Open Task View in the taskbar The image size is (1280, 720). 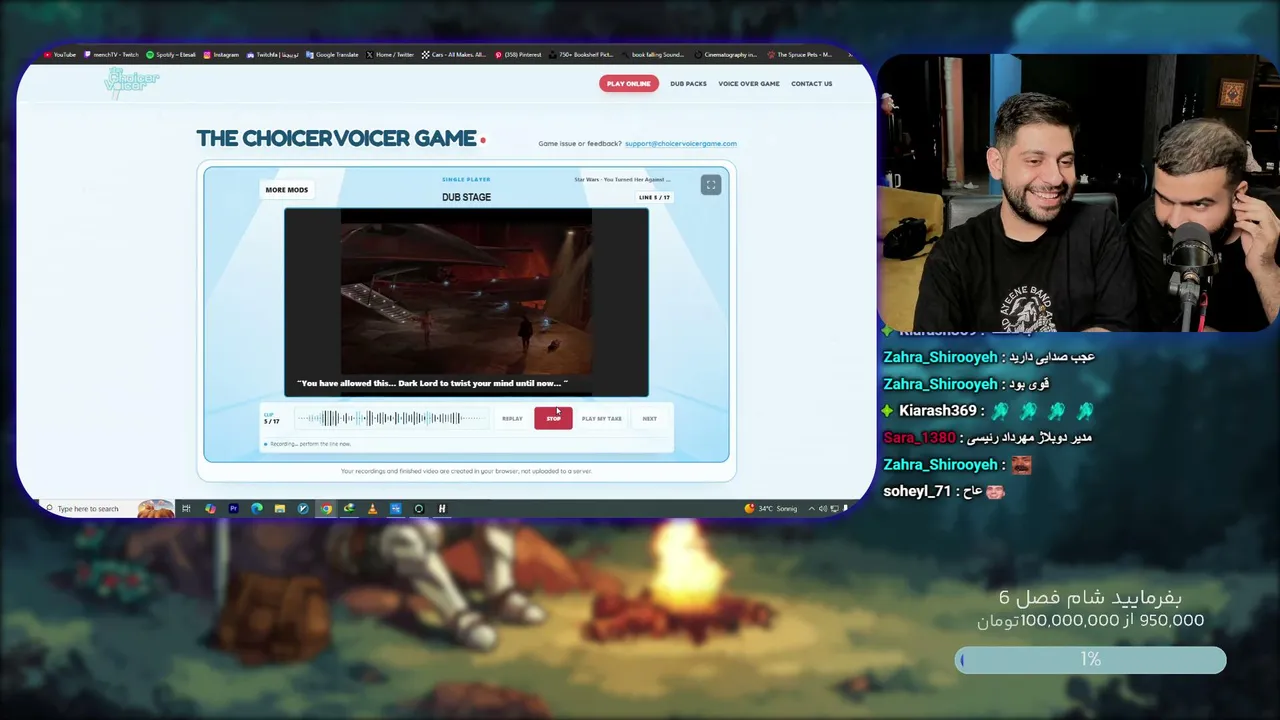click(186, 509)
